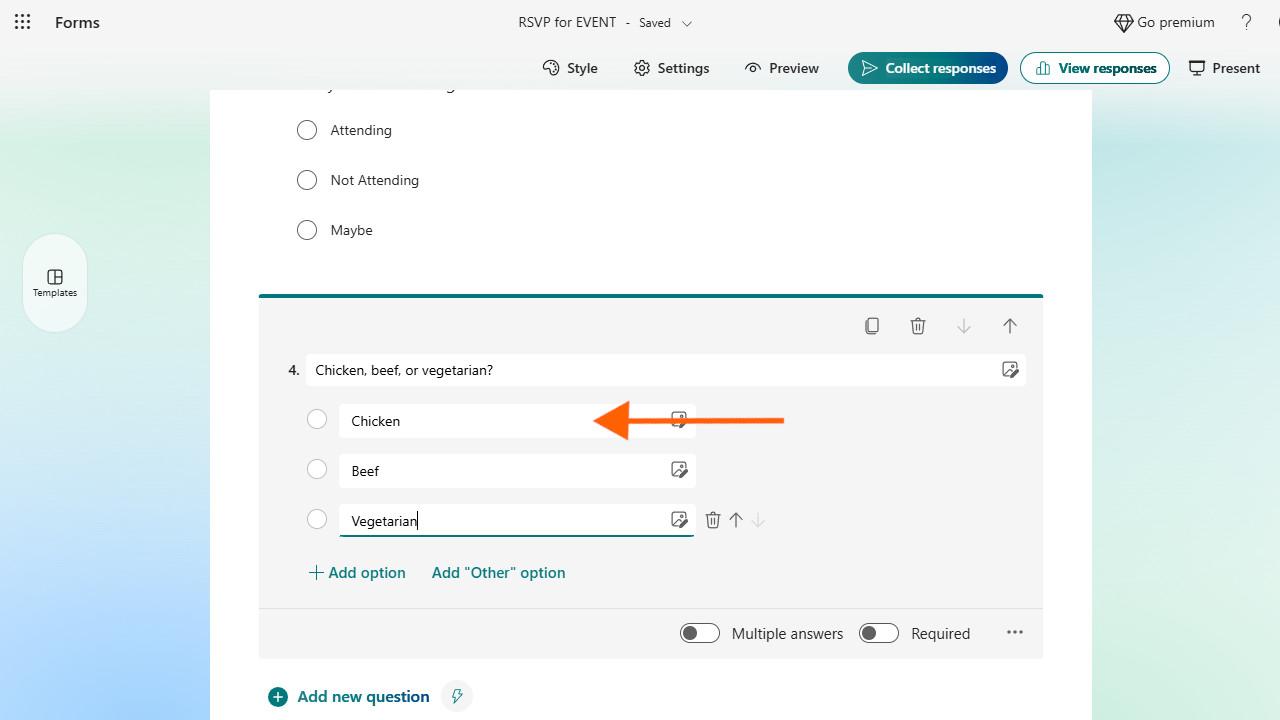
Task: Add an image to the Beef option
Action: click(679, 470)
